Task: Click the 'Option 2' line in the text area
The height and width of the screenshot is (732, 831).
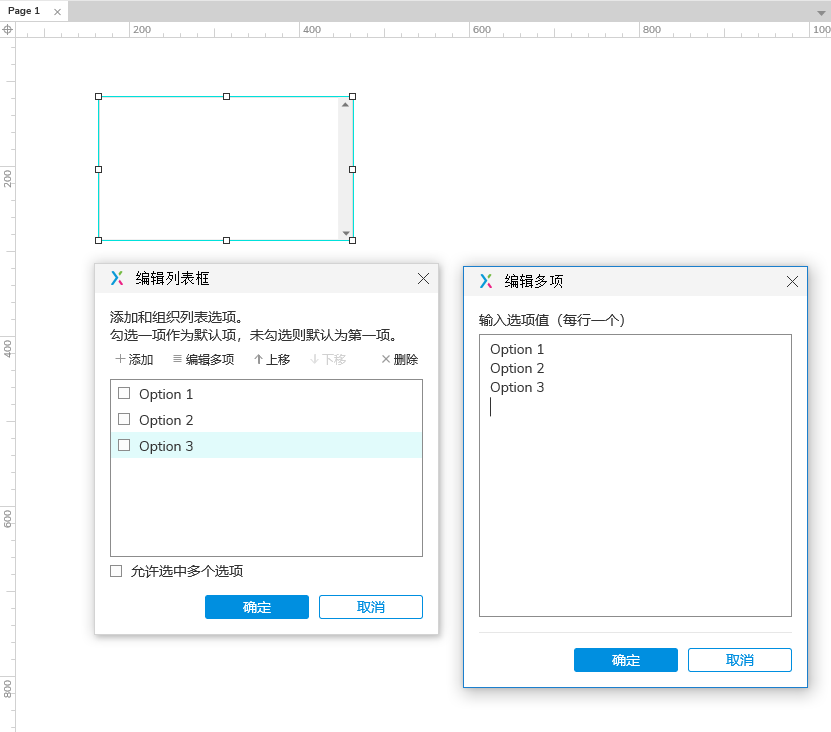Action: 517,368
